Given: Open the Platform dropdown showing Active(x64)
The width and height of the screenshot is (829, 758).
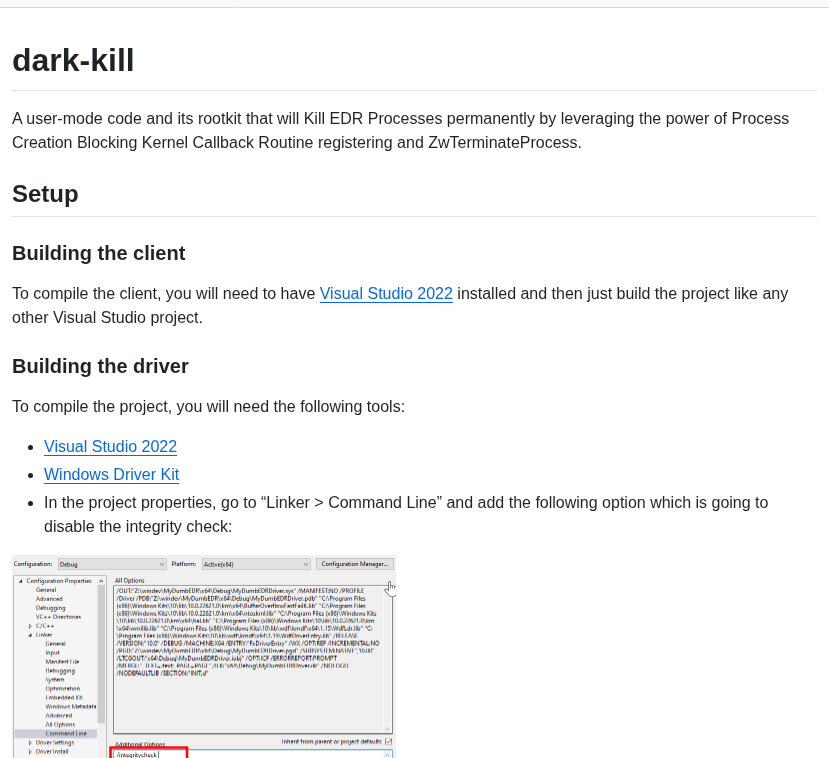Looking at the screenshot, I should [256, 564].
